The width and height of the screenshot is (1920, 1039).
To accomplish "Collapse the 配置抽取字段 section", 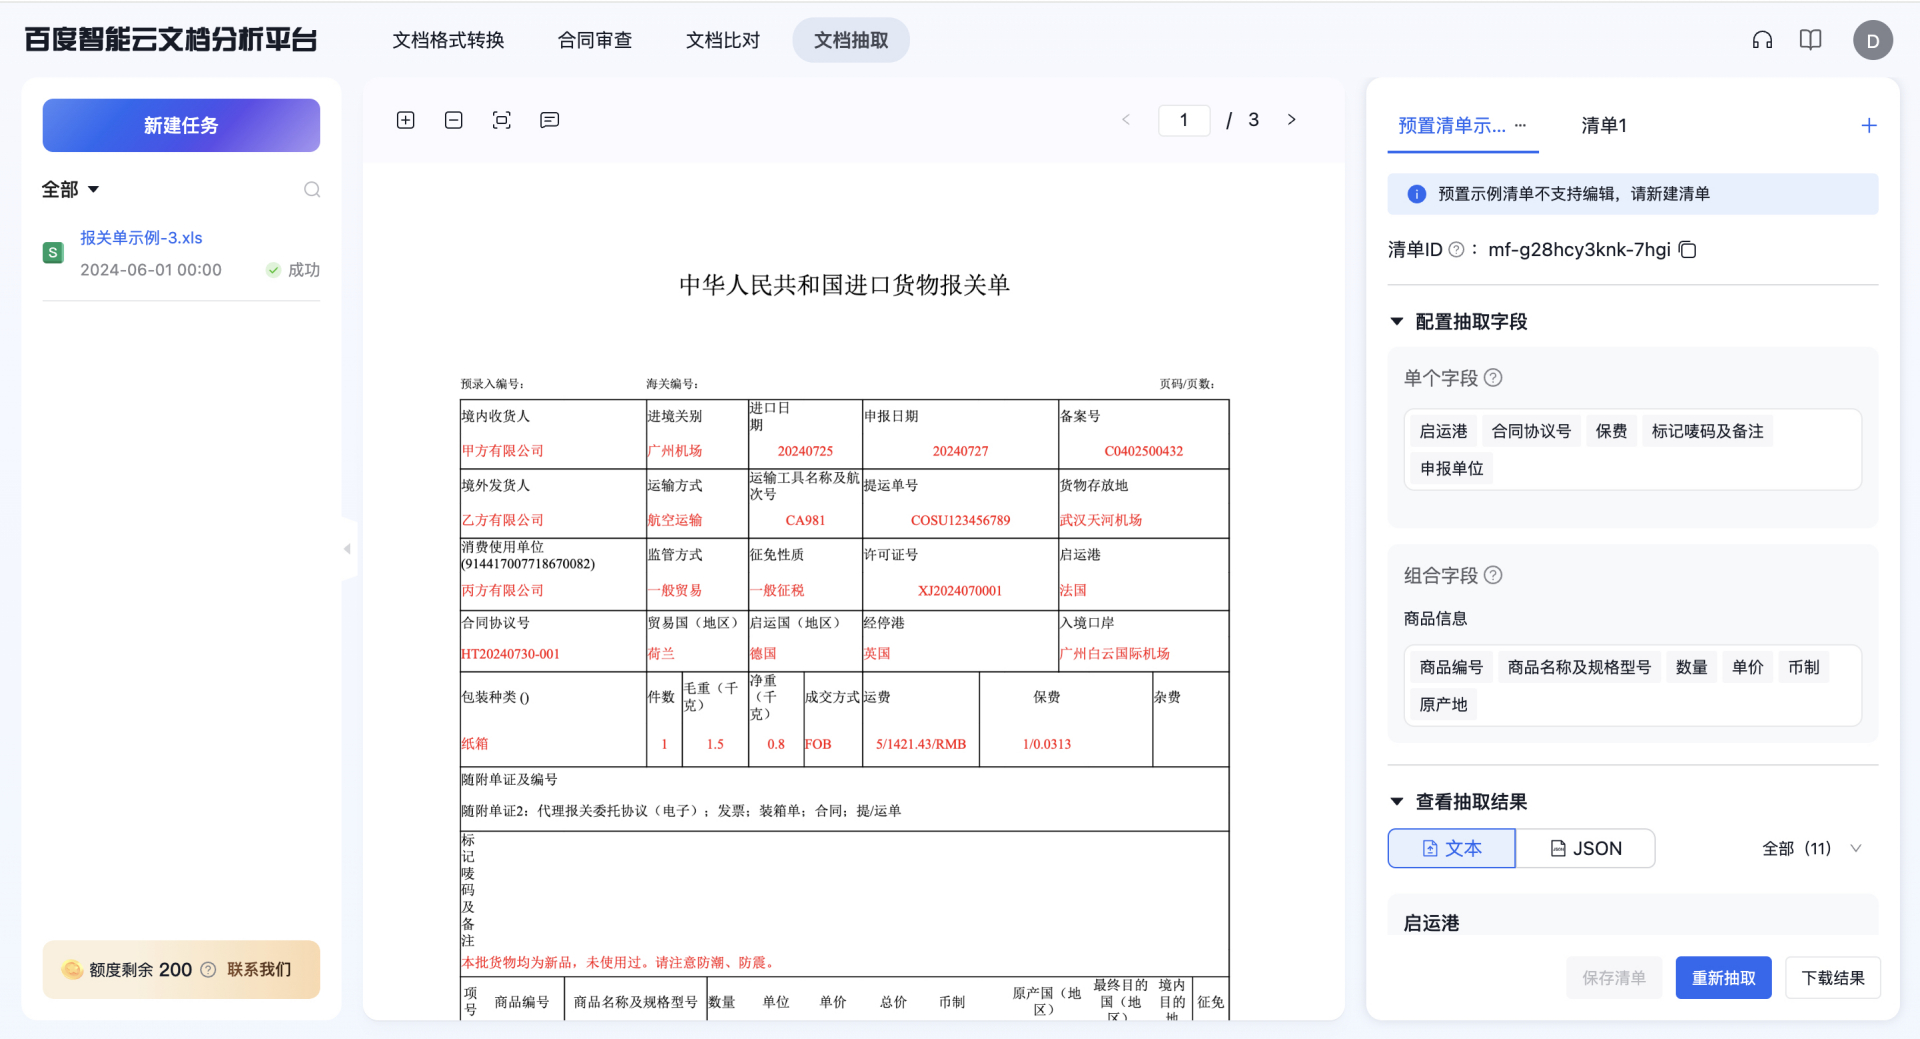I will 1397,322.
